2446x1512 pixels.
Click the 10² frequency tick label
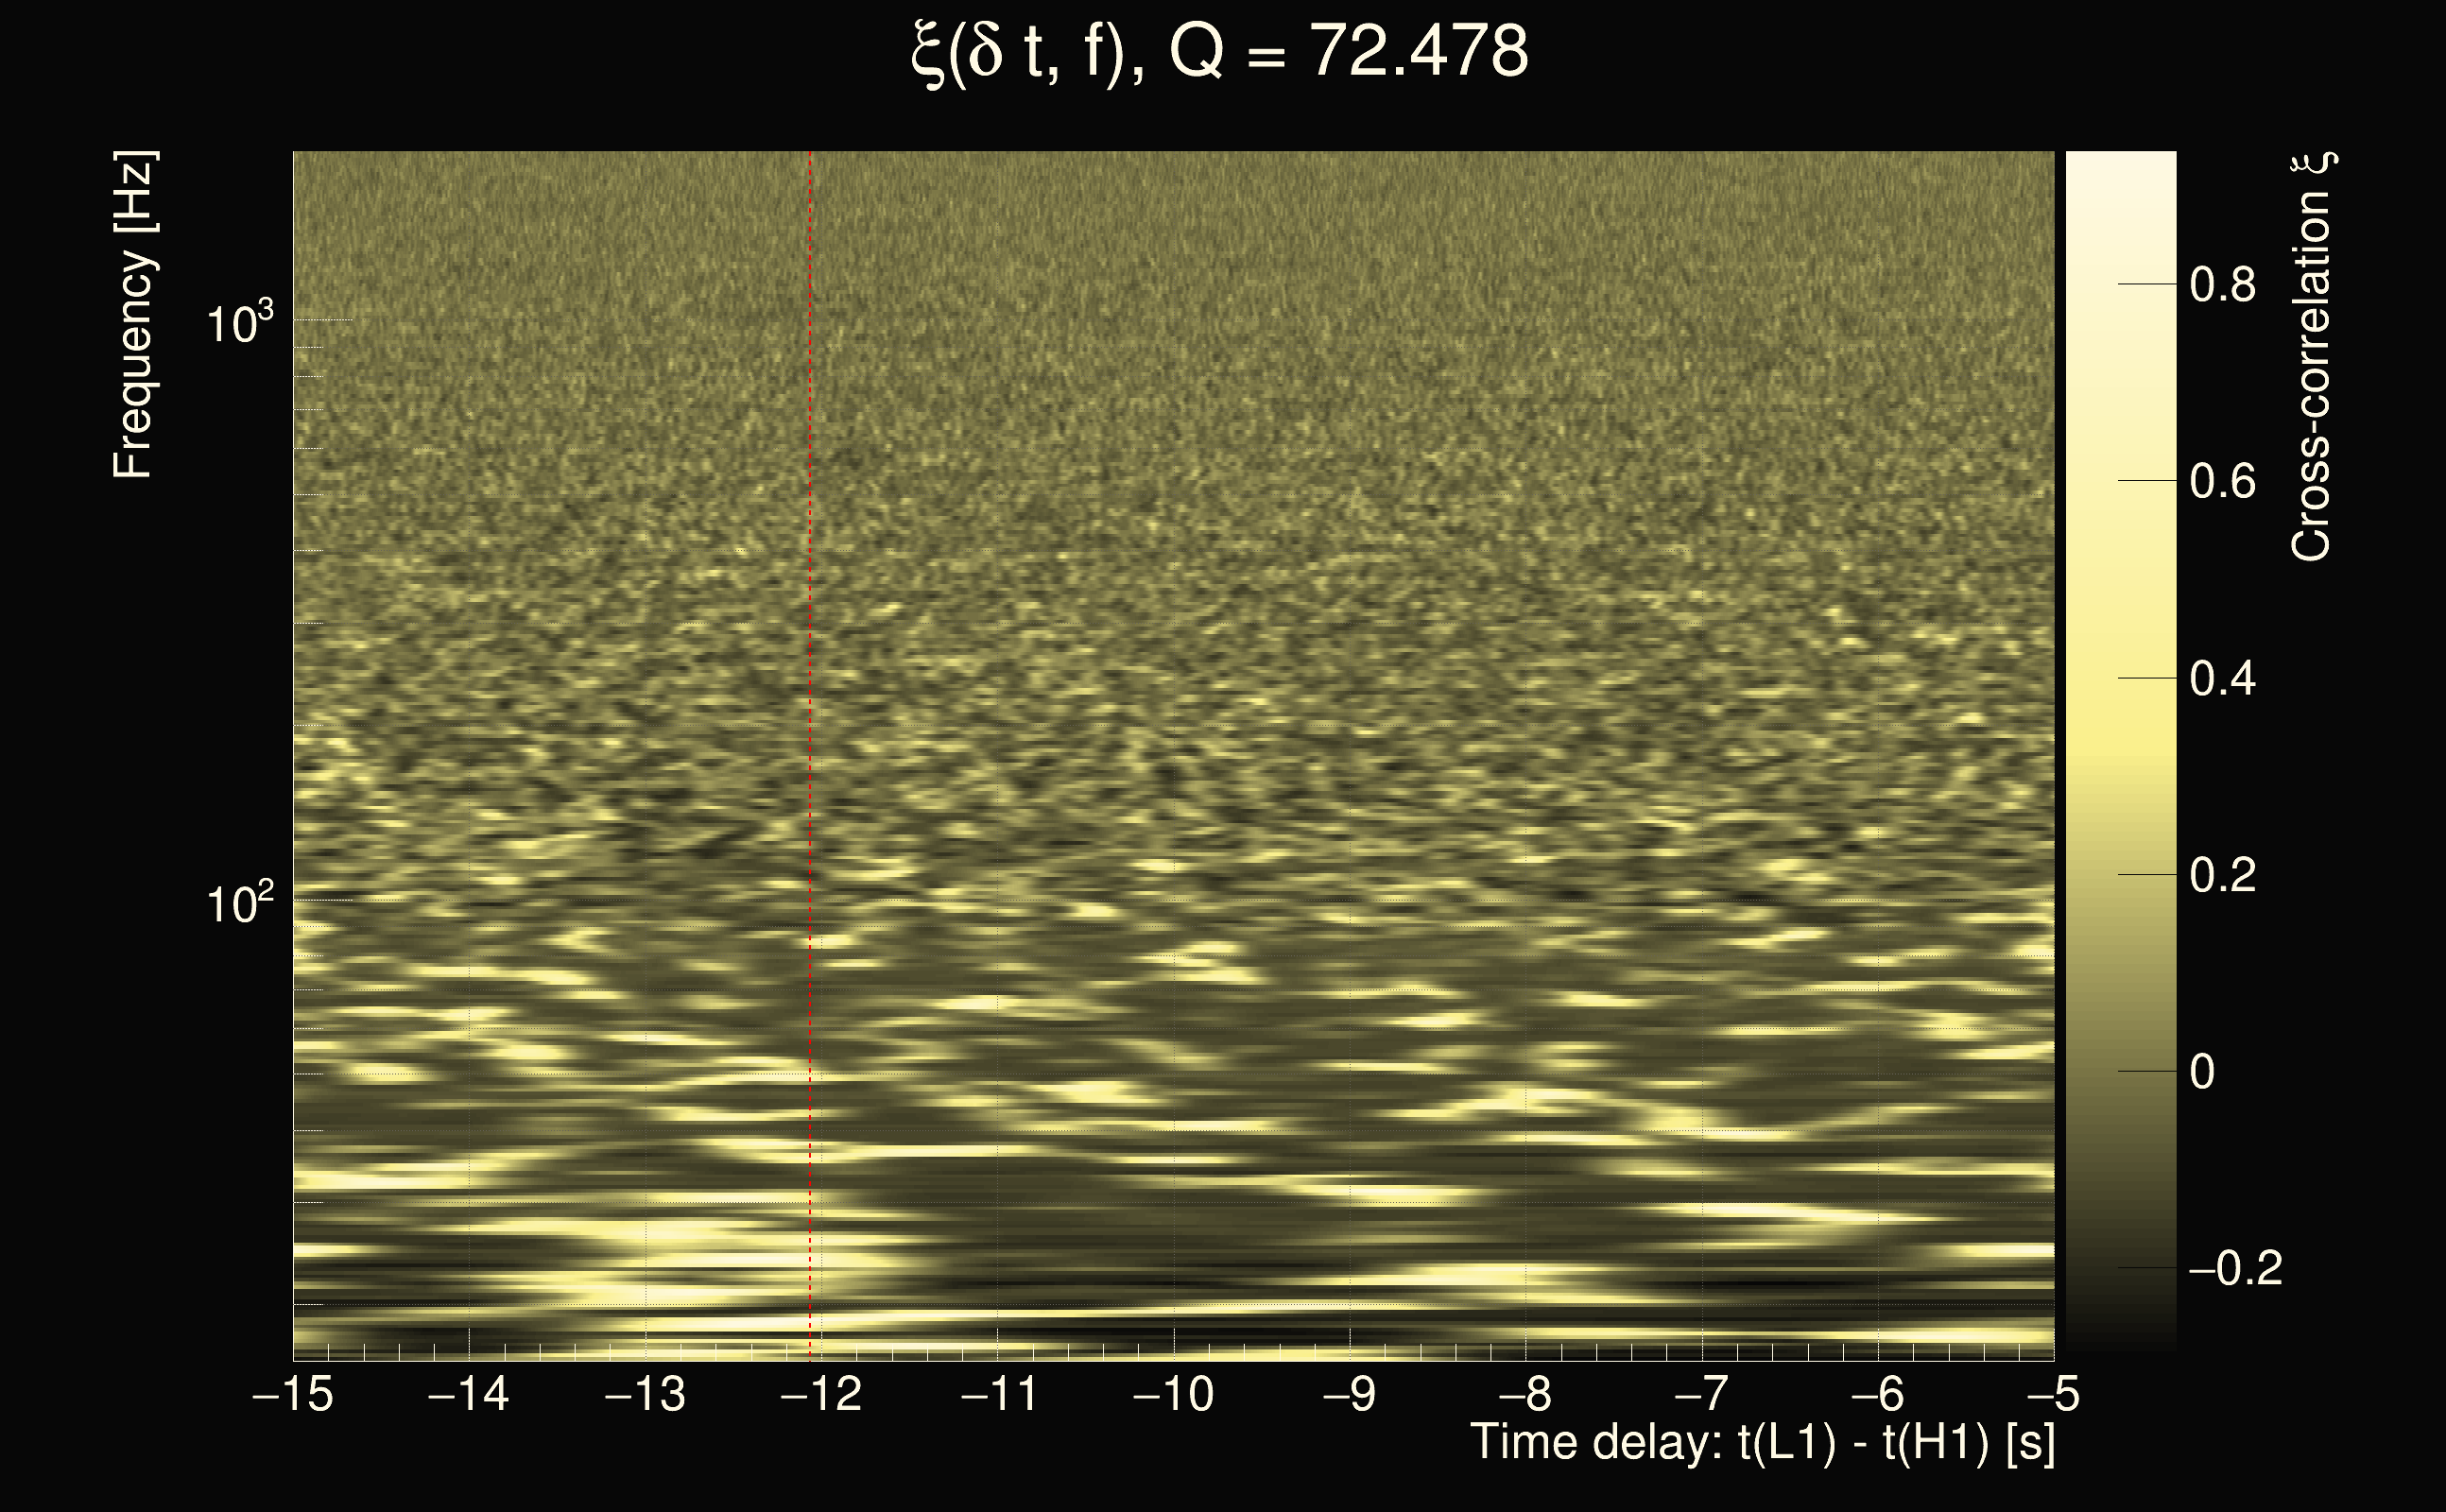point(239,903)
